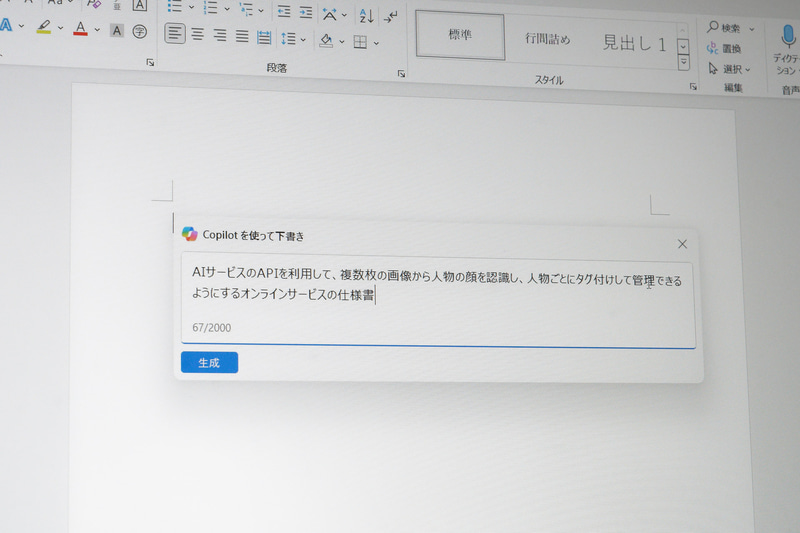
Task: Justify the paragraph text
Action: pyautogui.click(x=242, y=36)
